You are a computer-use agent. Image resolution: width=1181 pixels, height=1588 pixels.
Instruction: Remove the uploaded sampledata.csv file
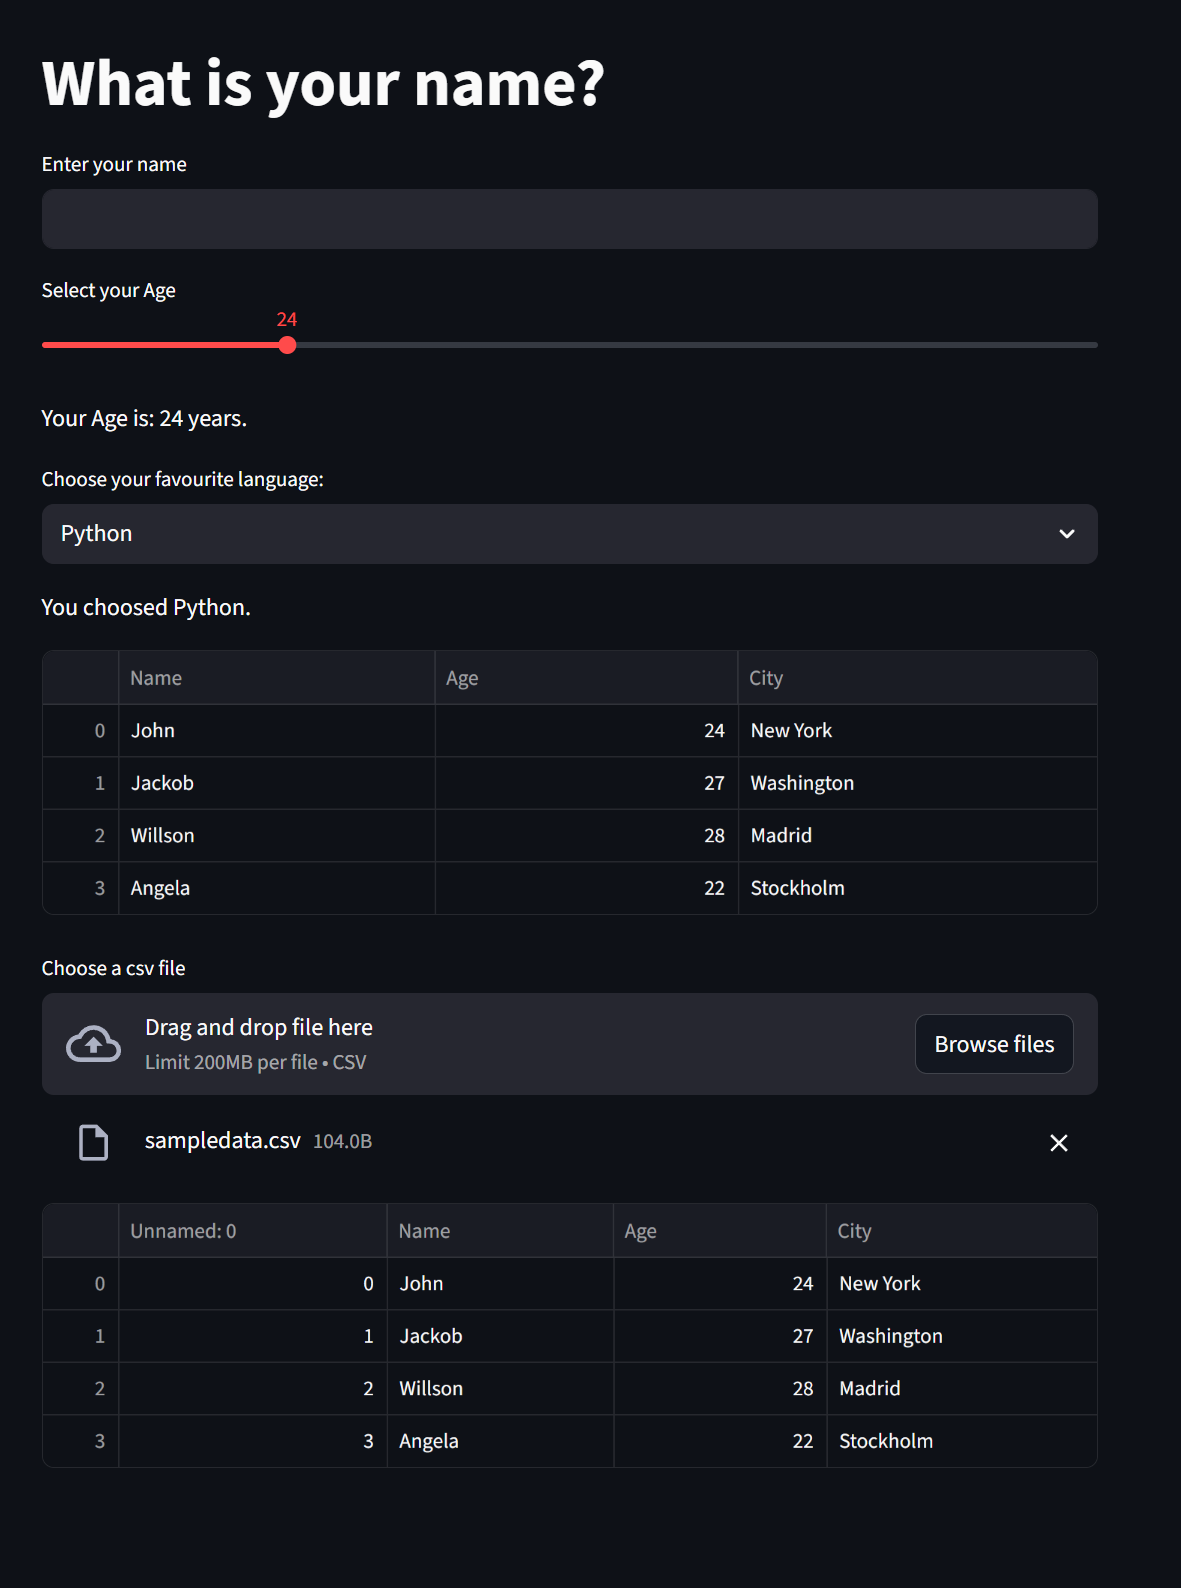(1058, 1142)
